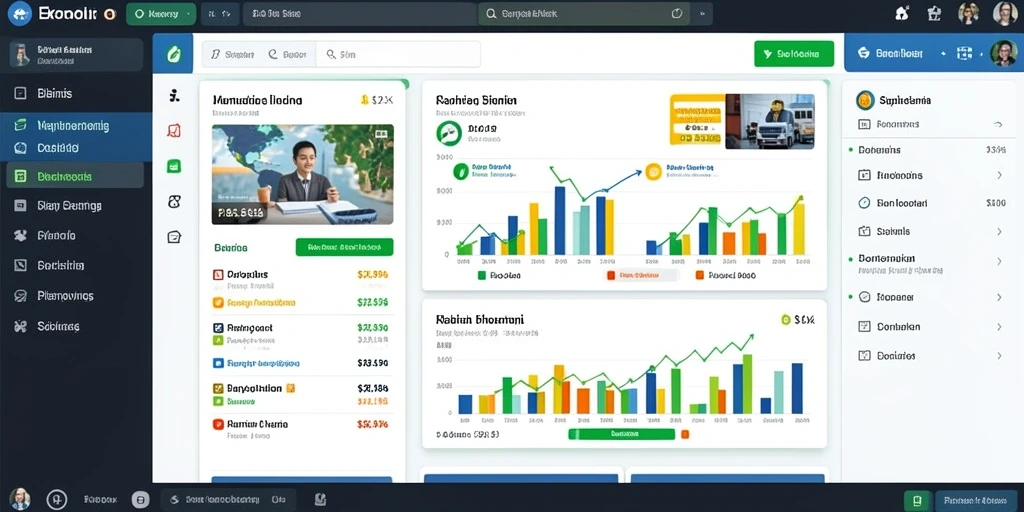Image resolution: width=1024 pixels, height=512 pixels.
Task: Expand the 'Contoakan' row chevron
Action: (x=999, y=327)
